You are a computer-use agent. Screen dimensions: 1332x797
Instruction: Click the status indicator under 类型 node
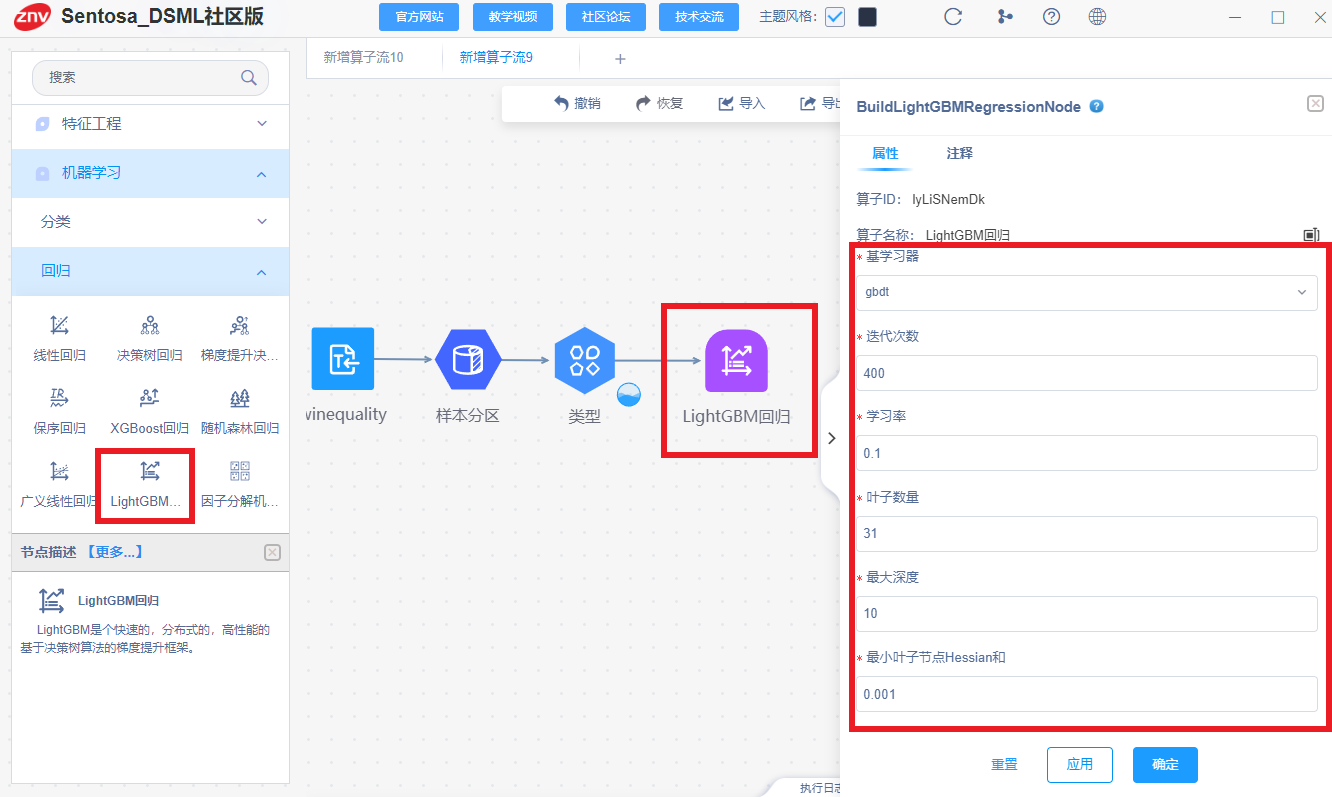point(628,393)
